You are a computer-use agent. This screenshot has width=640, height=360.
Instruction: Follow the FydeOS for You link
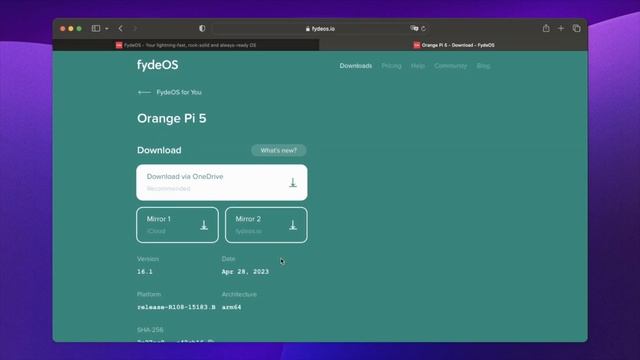(179, 92)
